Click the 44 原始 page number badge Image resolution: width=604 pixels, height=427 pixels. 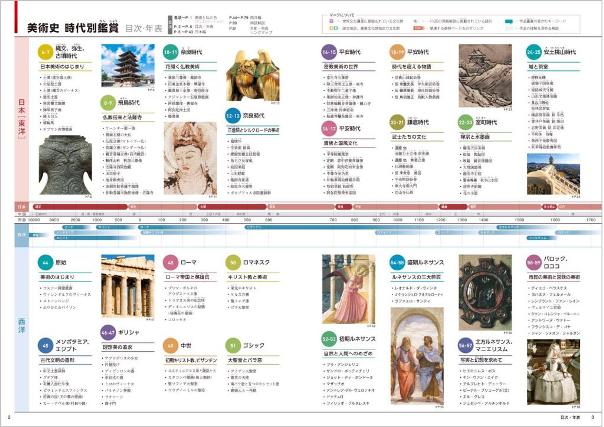pos(47,260)
